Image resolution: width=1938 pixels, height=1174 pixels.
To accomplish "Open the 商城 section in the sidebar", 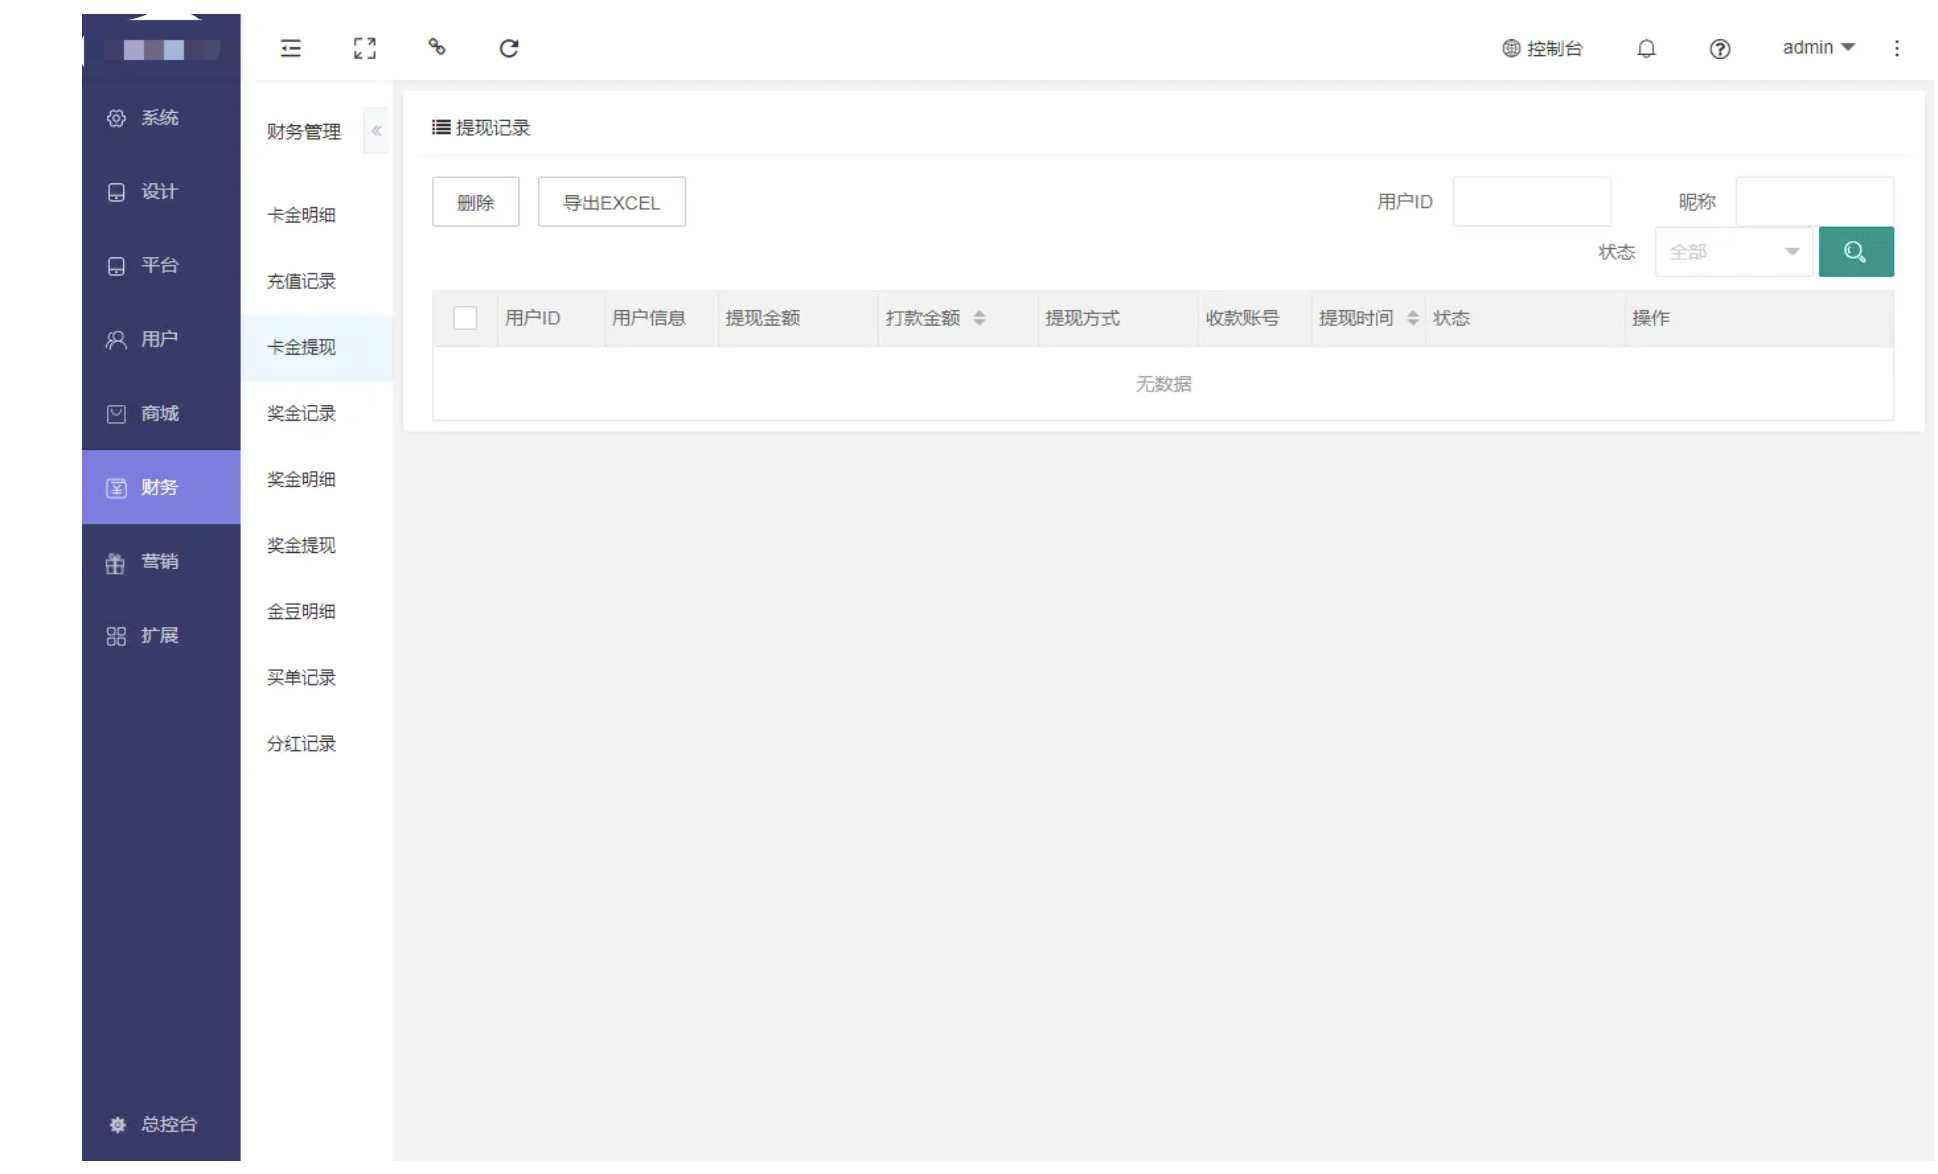I will click(x=161, y=414).
